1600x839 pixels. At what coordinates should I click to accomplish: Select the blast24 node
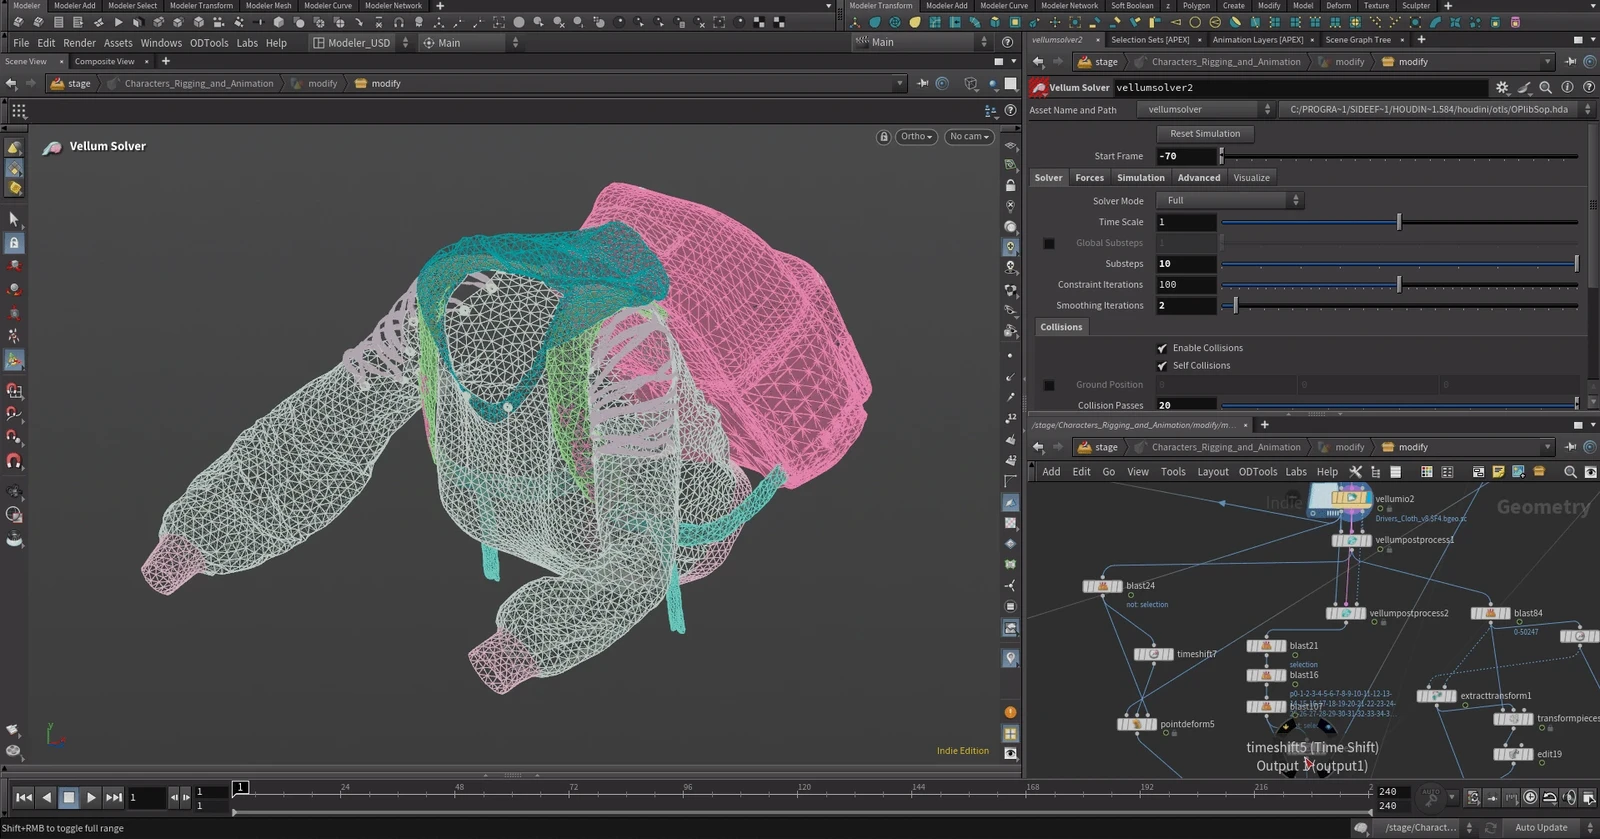[1102, 586]
